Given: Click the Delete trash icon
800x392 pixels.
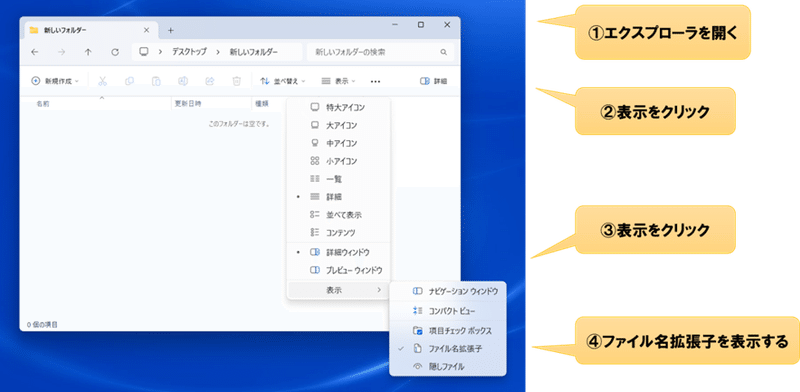Looking at the screenshot, I should tap(236, 81).
